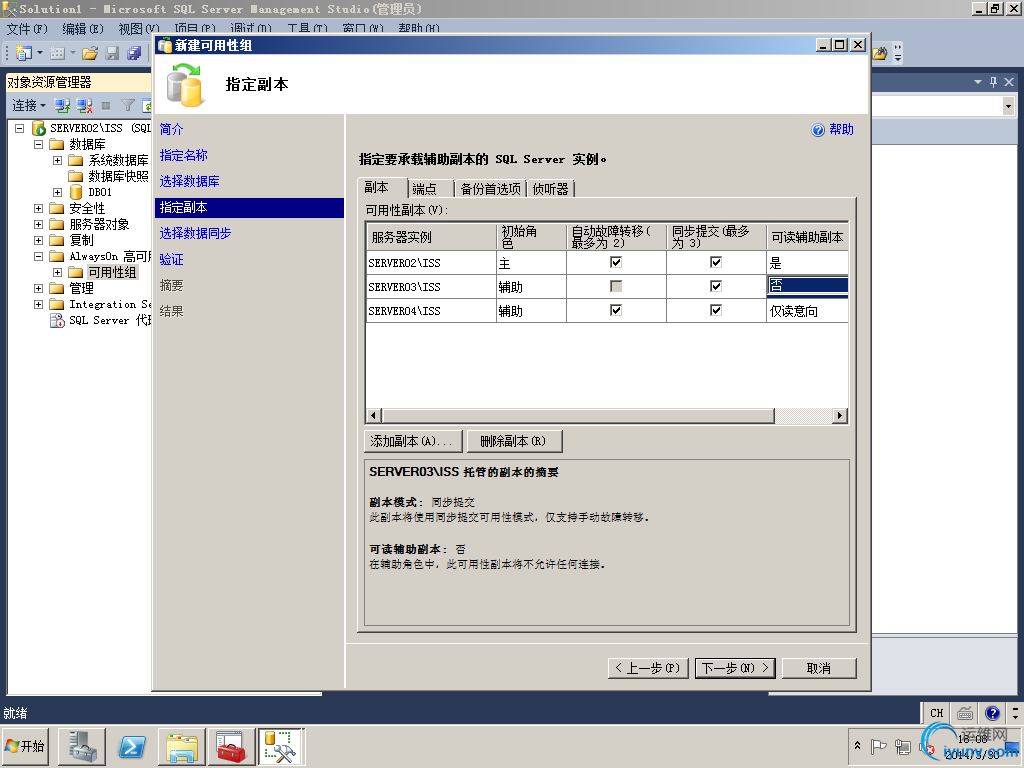1024x768 pixels.
Task: Select the SERVER04\ISS server instance cell
Action: coord(431,311)
